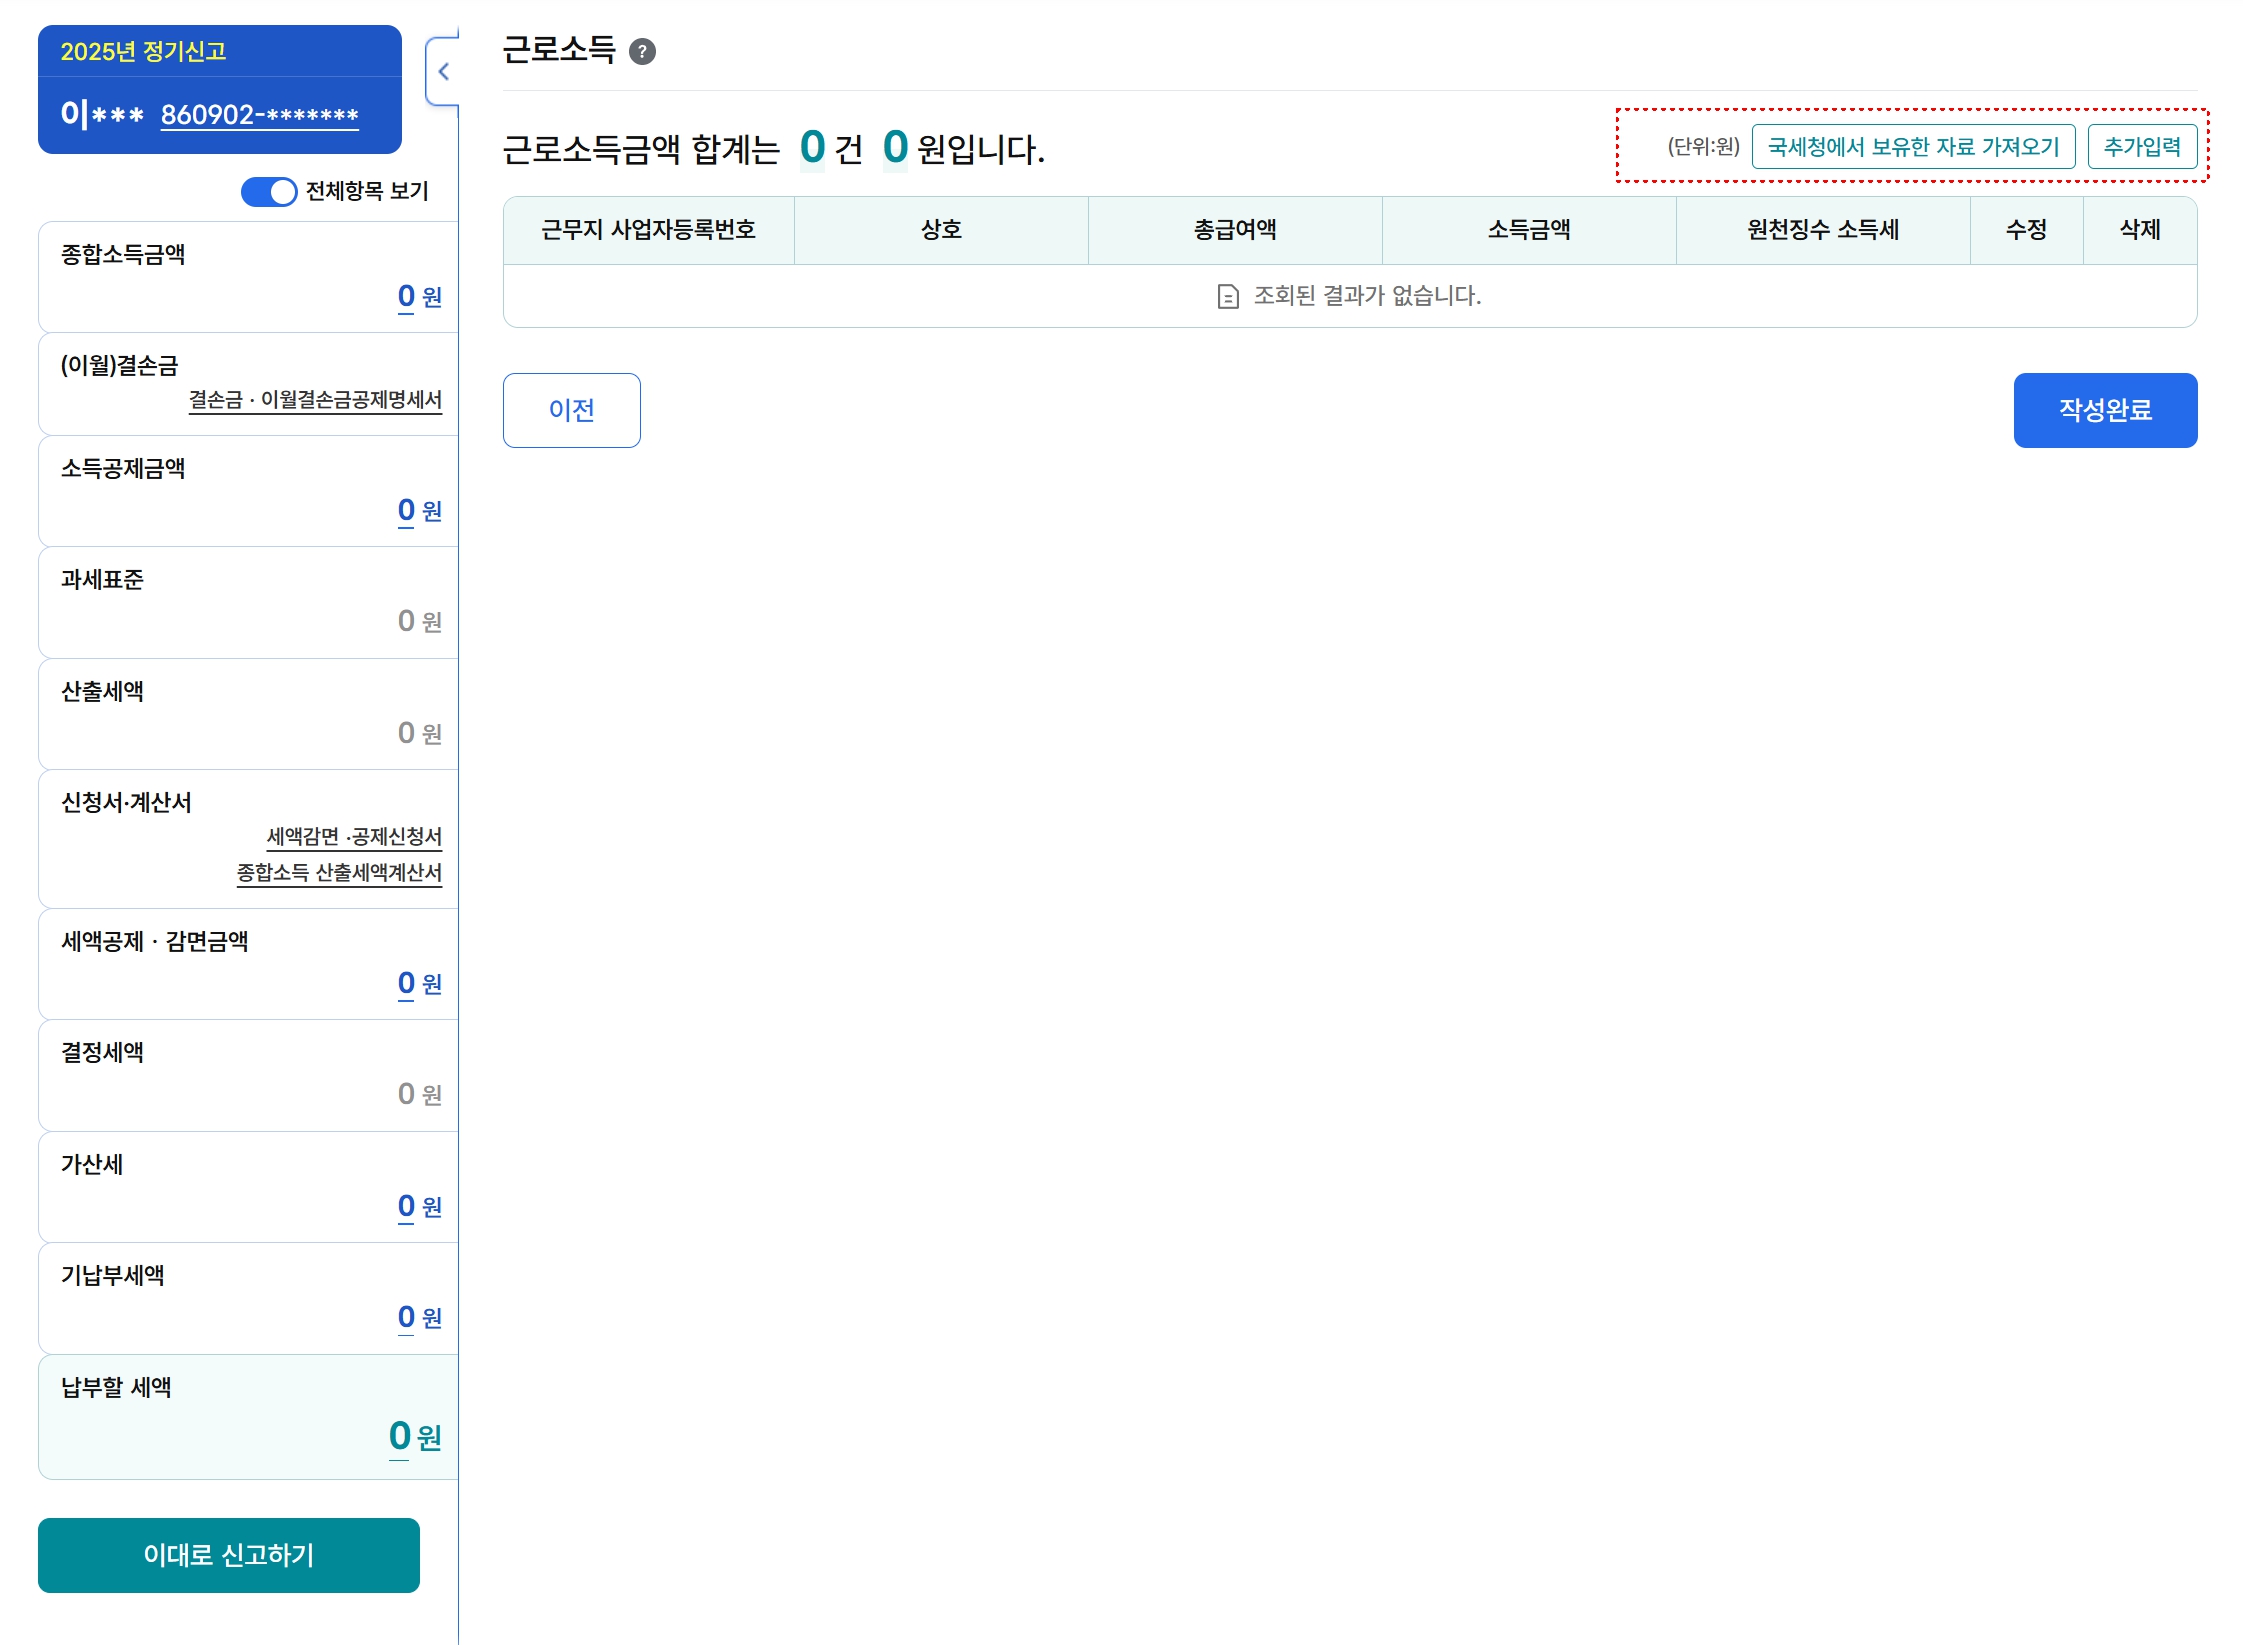
Task: Open the 종합소득 산출세액계산서 link
Action: pos(339,873)
